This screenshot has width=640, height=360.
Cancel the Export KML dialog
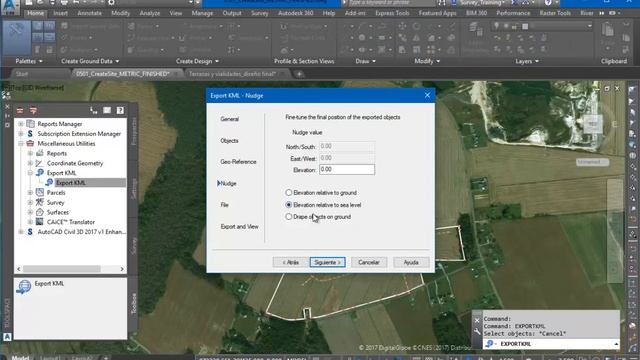point(369,262)
